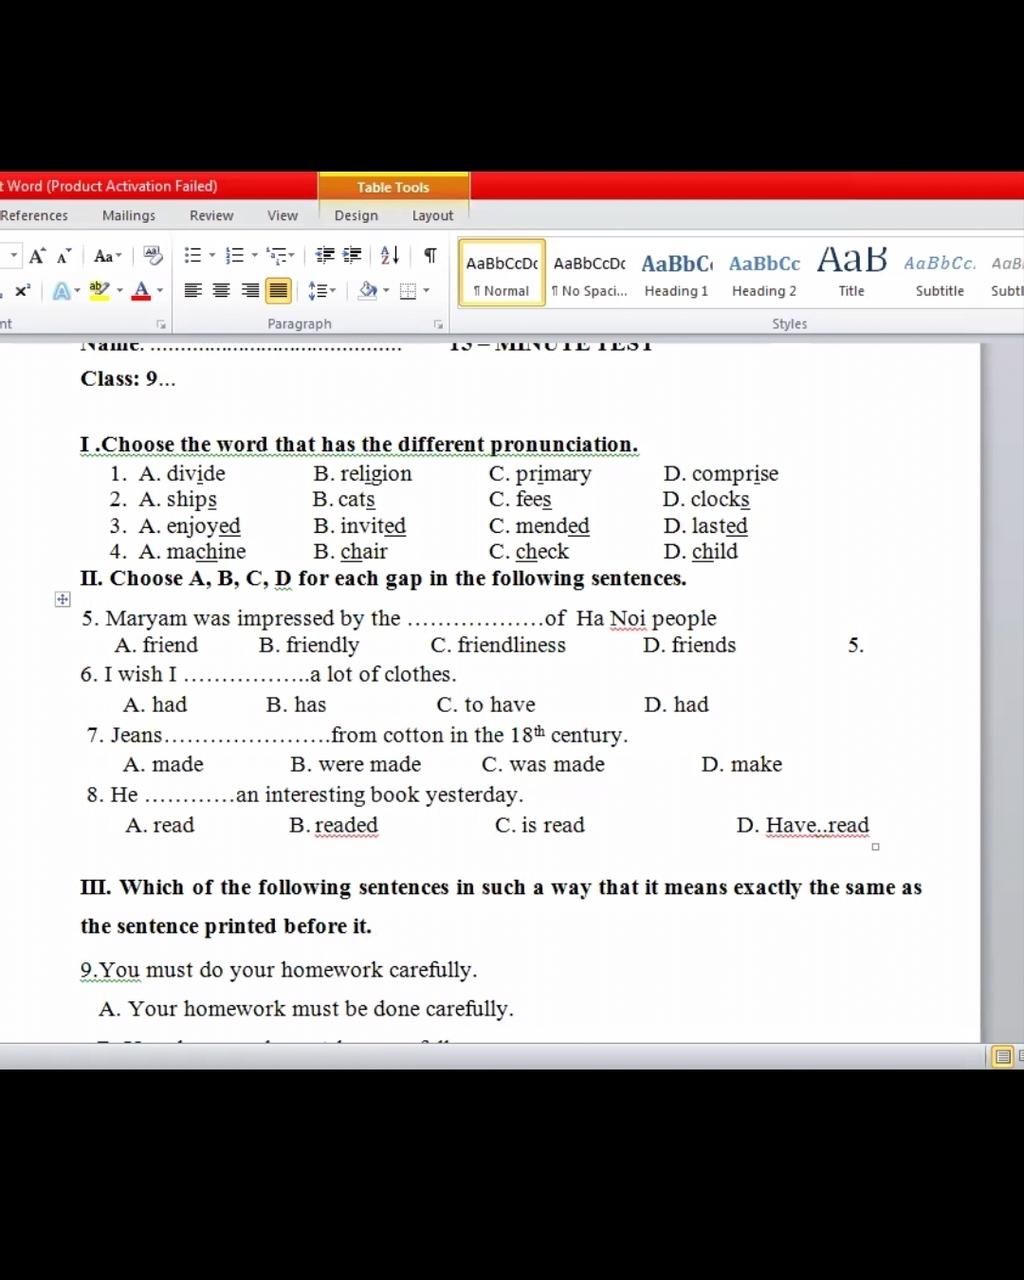Click the Numbering list icon

[235, 256]
